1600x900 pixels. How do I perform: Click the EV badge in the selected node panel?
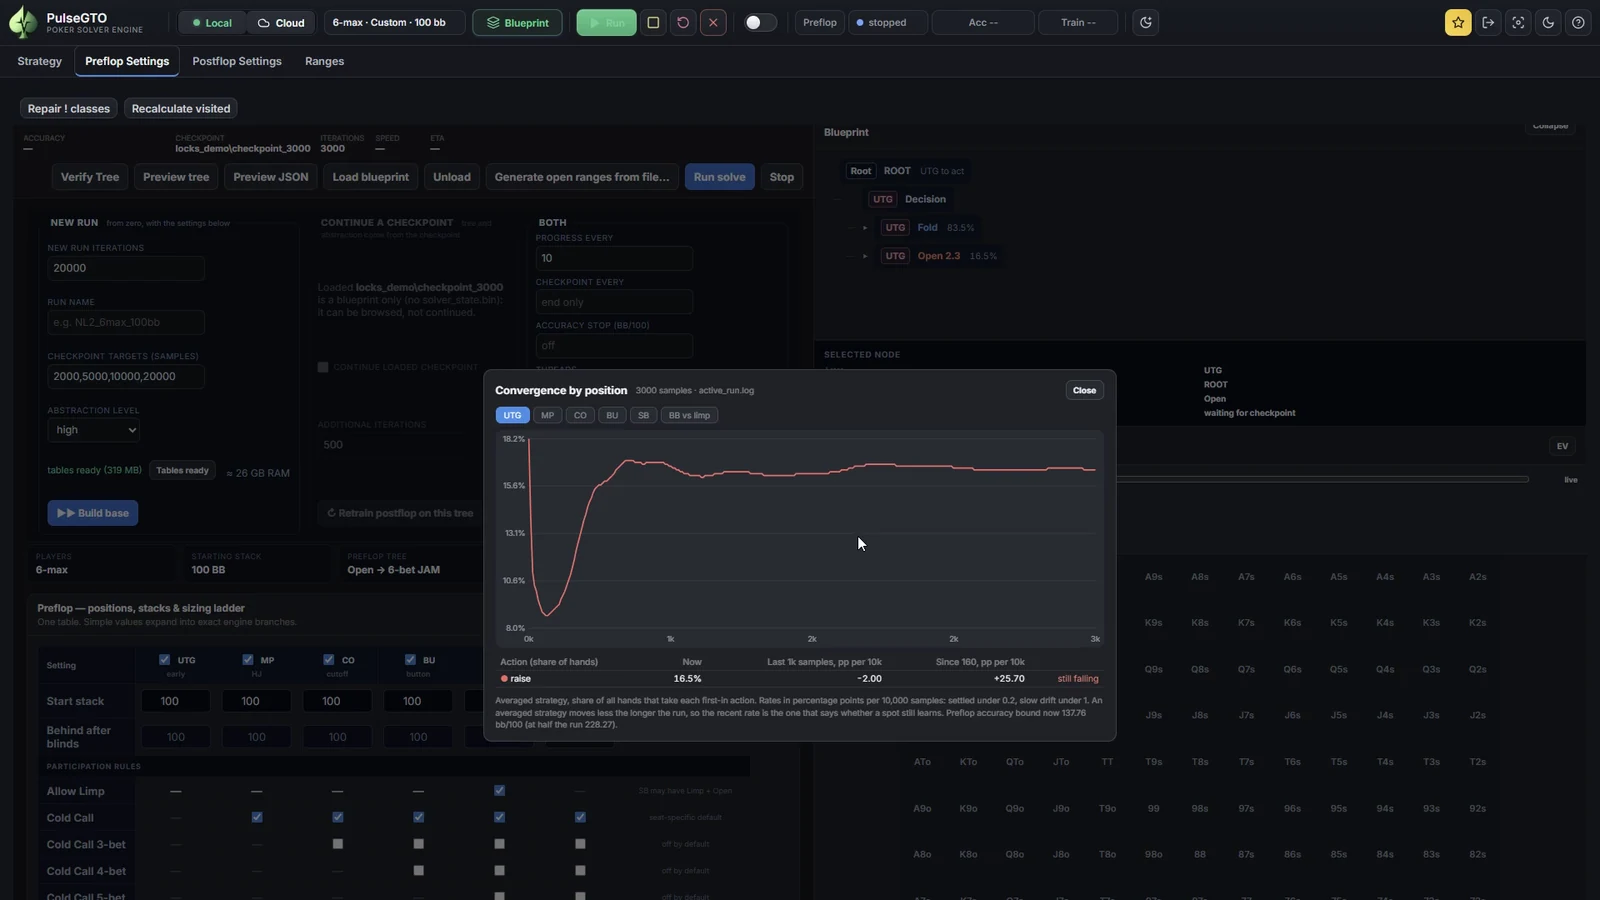click(x=1562, y=446)
